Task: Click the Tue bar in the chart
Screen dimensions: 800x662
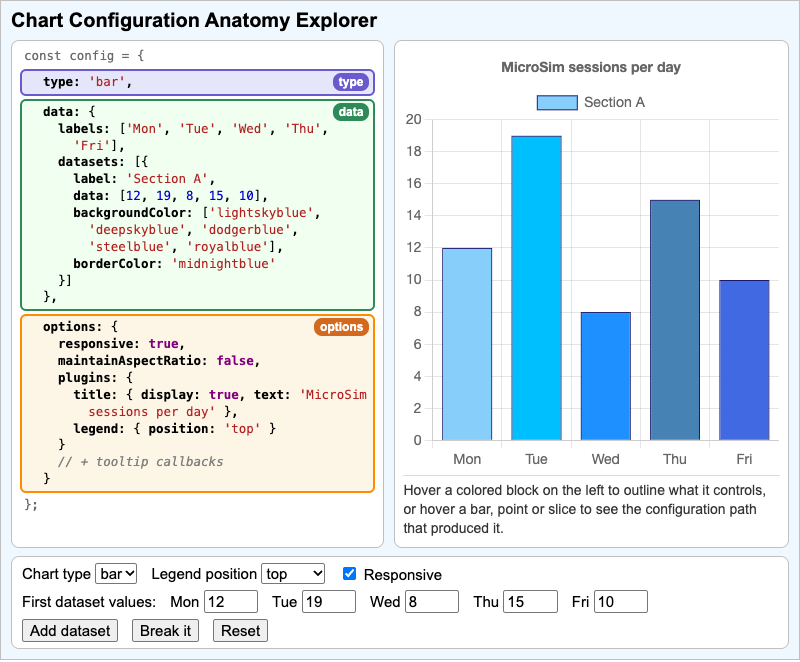Action: (536, 288)
